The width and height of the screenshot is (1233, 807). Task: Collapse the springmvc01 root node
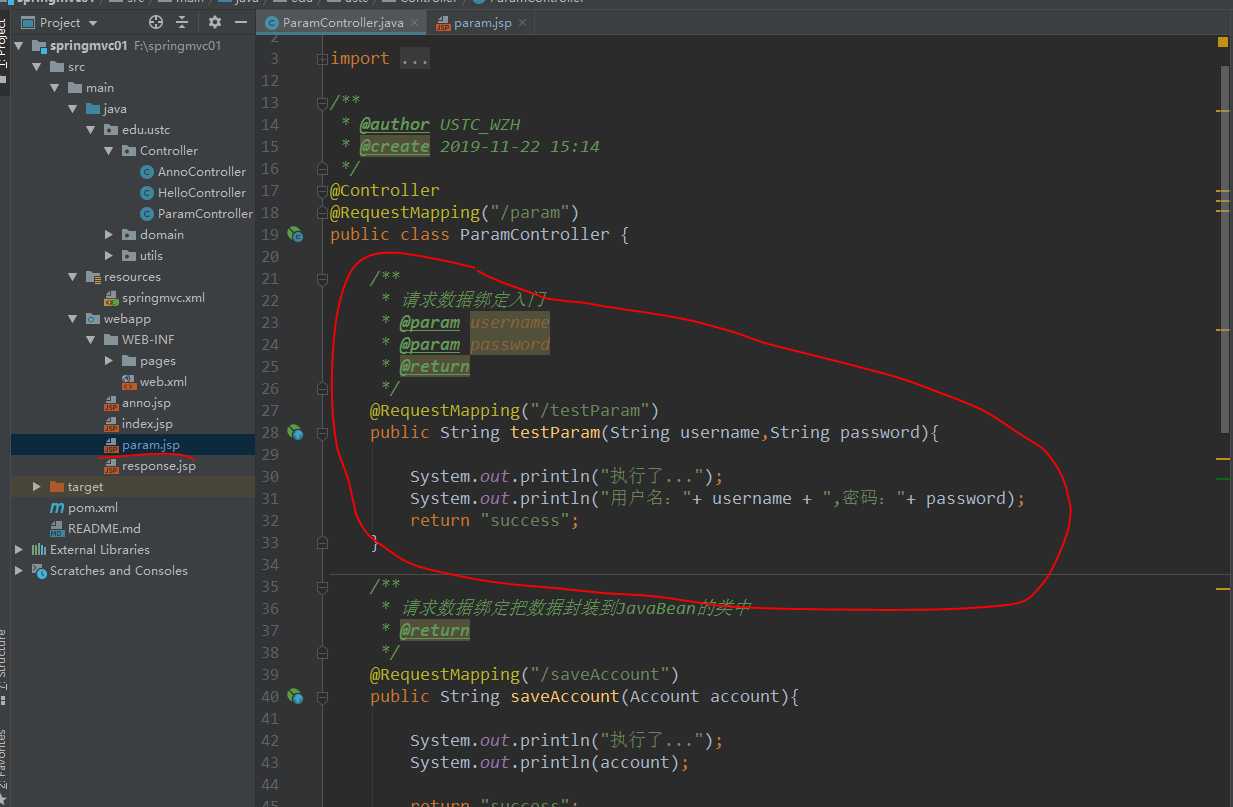pos(19,46)
